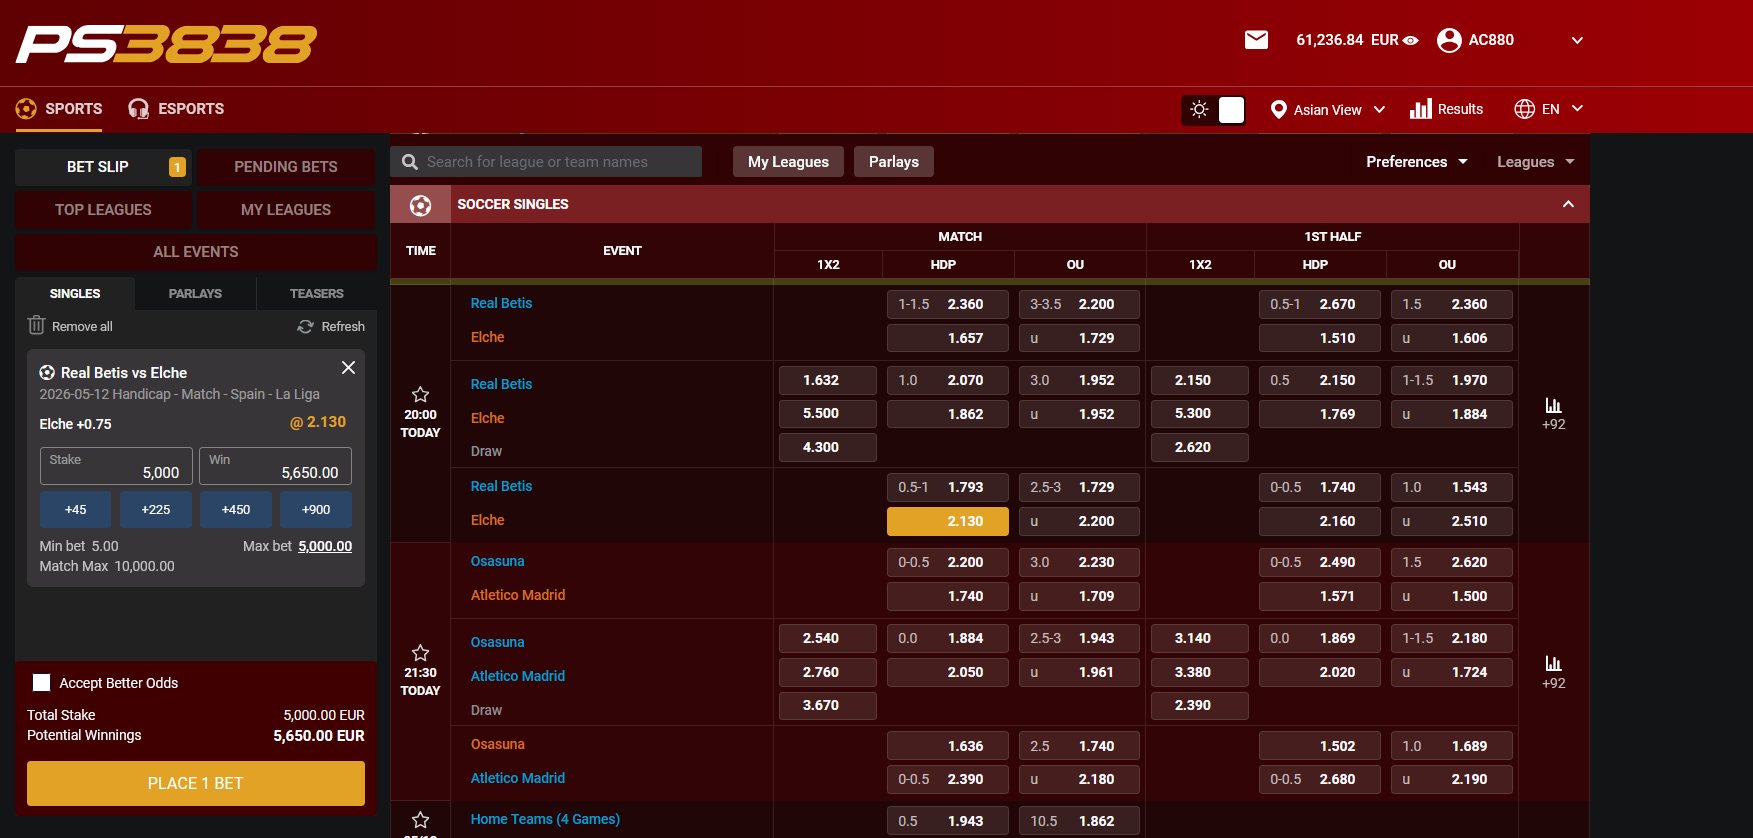This screenshot has width=1753, height=838.
Task: Click the globe icon by EN
Action: [x=1524, y=109]
